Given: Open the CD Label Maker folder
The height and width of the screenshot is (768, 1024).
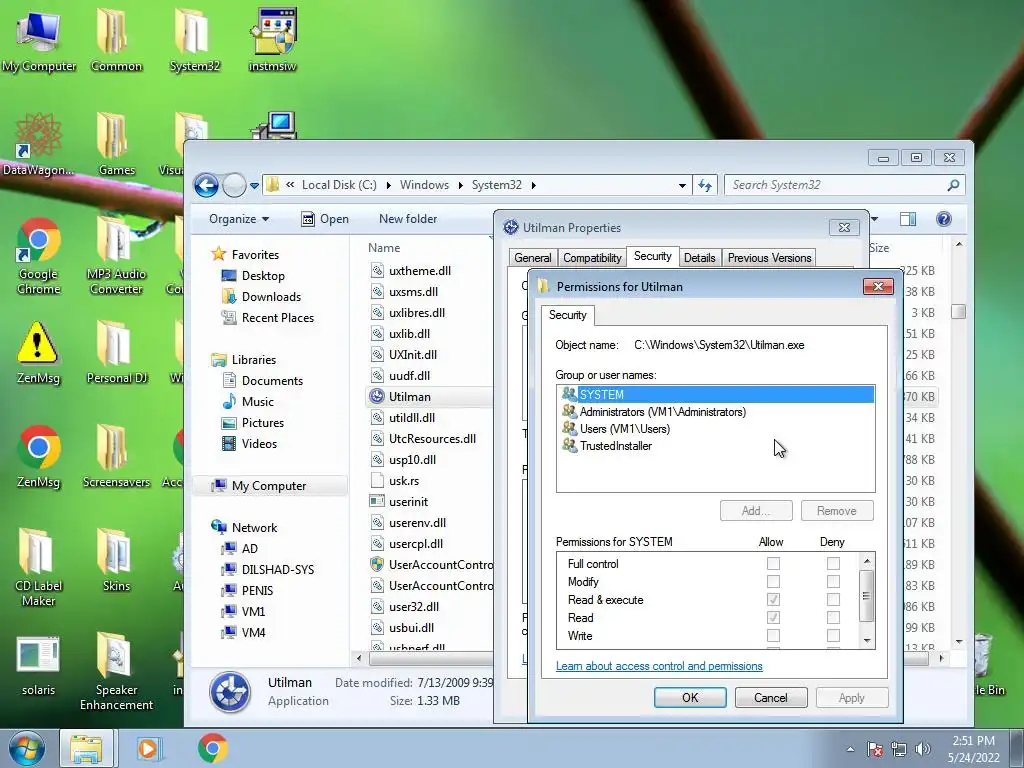Looking at the screenshot, I should pyautogui.click(x=38, y=567).
